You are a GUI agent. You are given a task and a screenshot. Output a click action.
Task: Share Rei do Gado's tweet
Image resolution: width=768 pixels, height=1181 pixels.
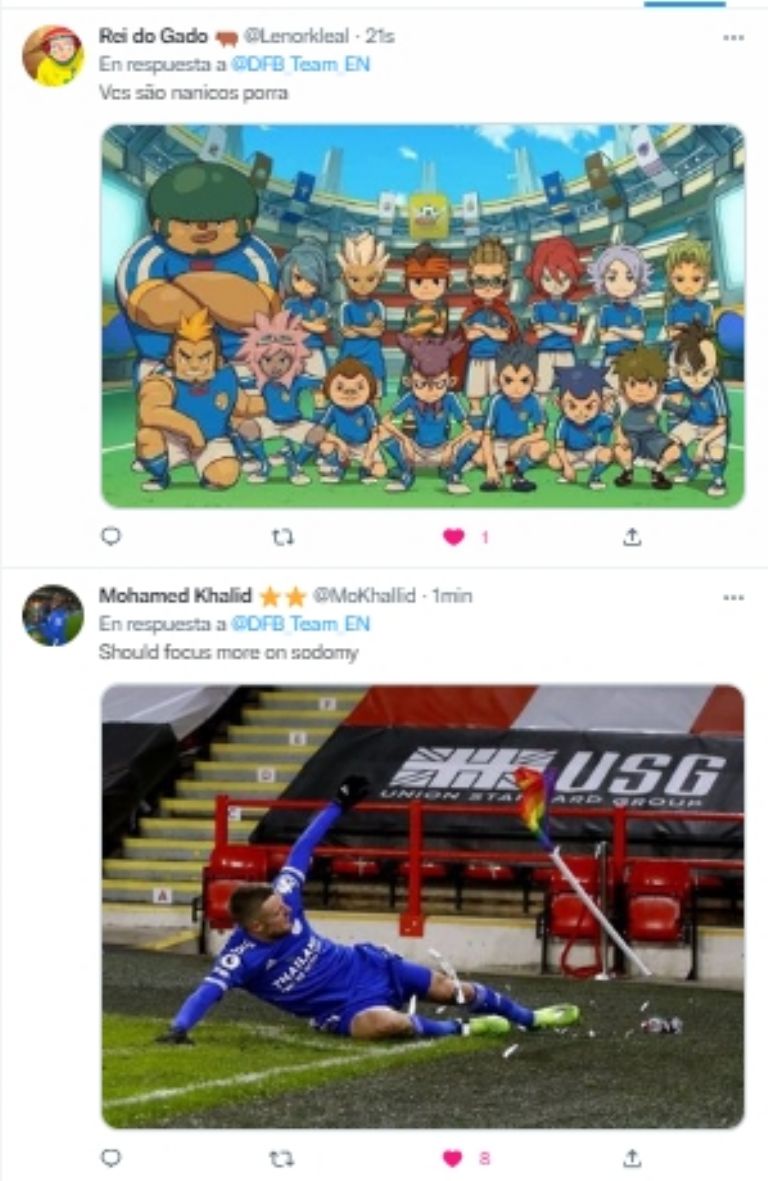click(x=632, y=537)
